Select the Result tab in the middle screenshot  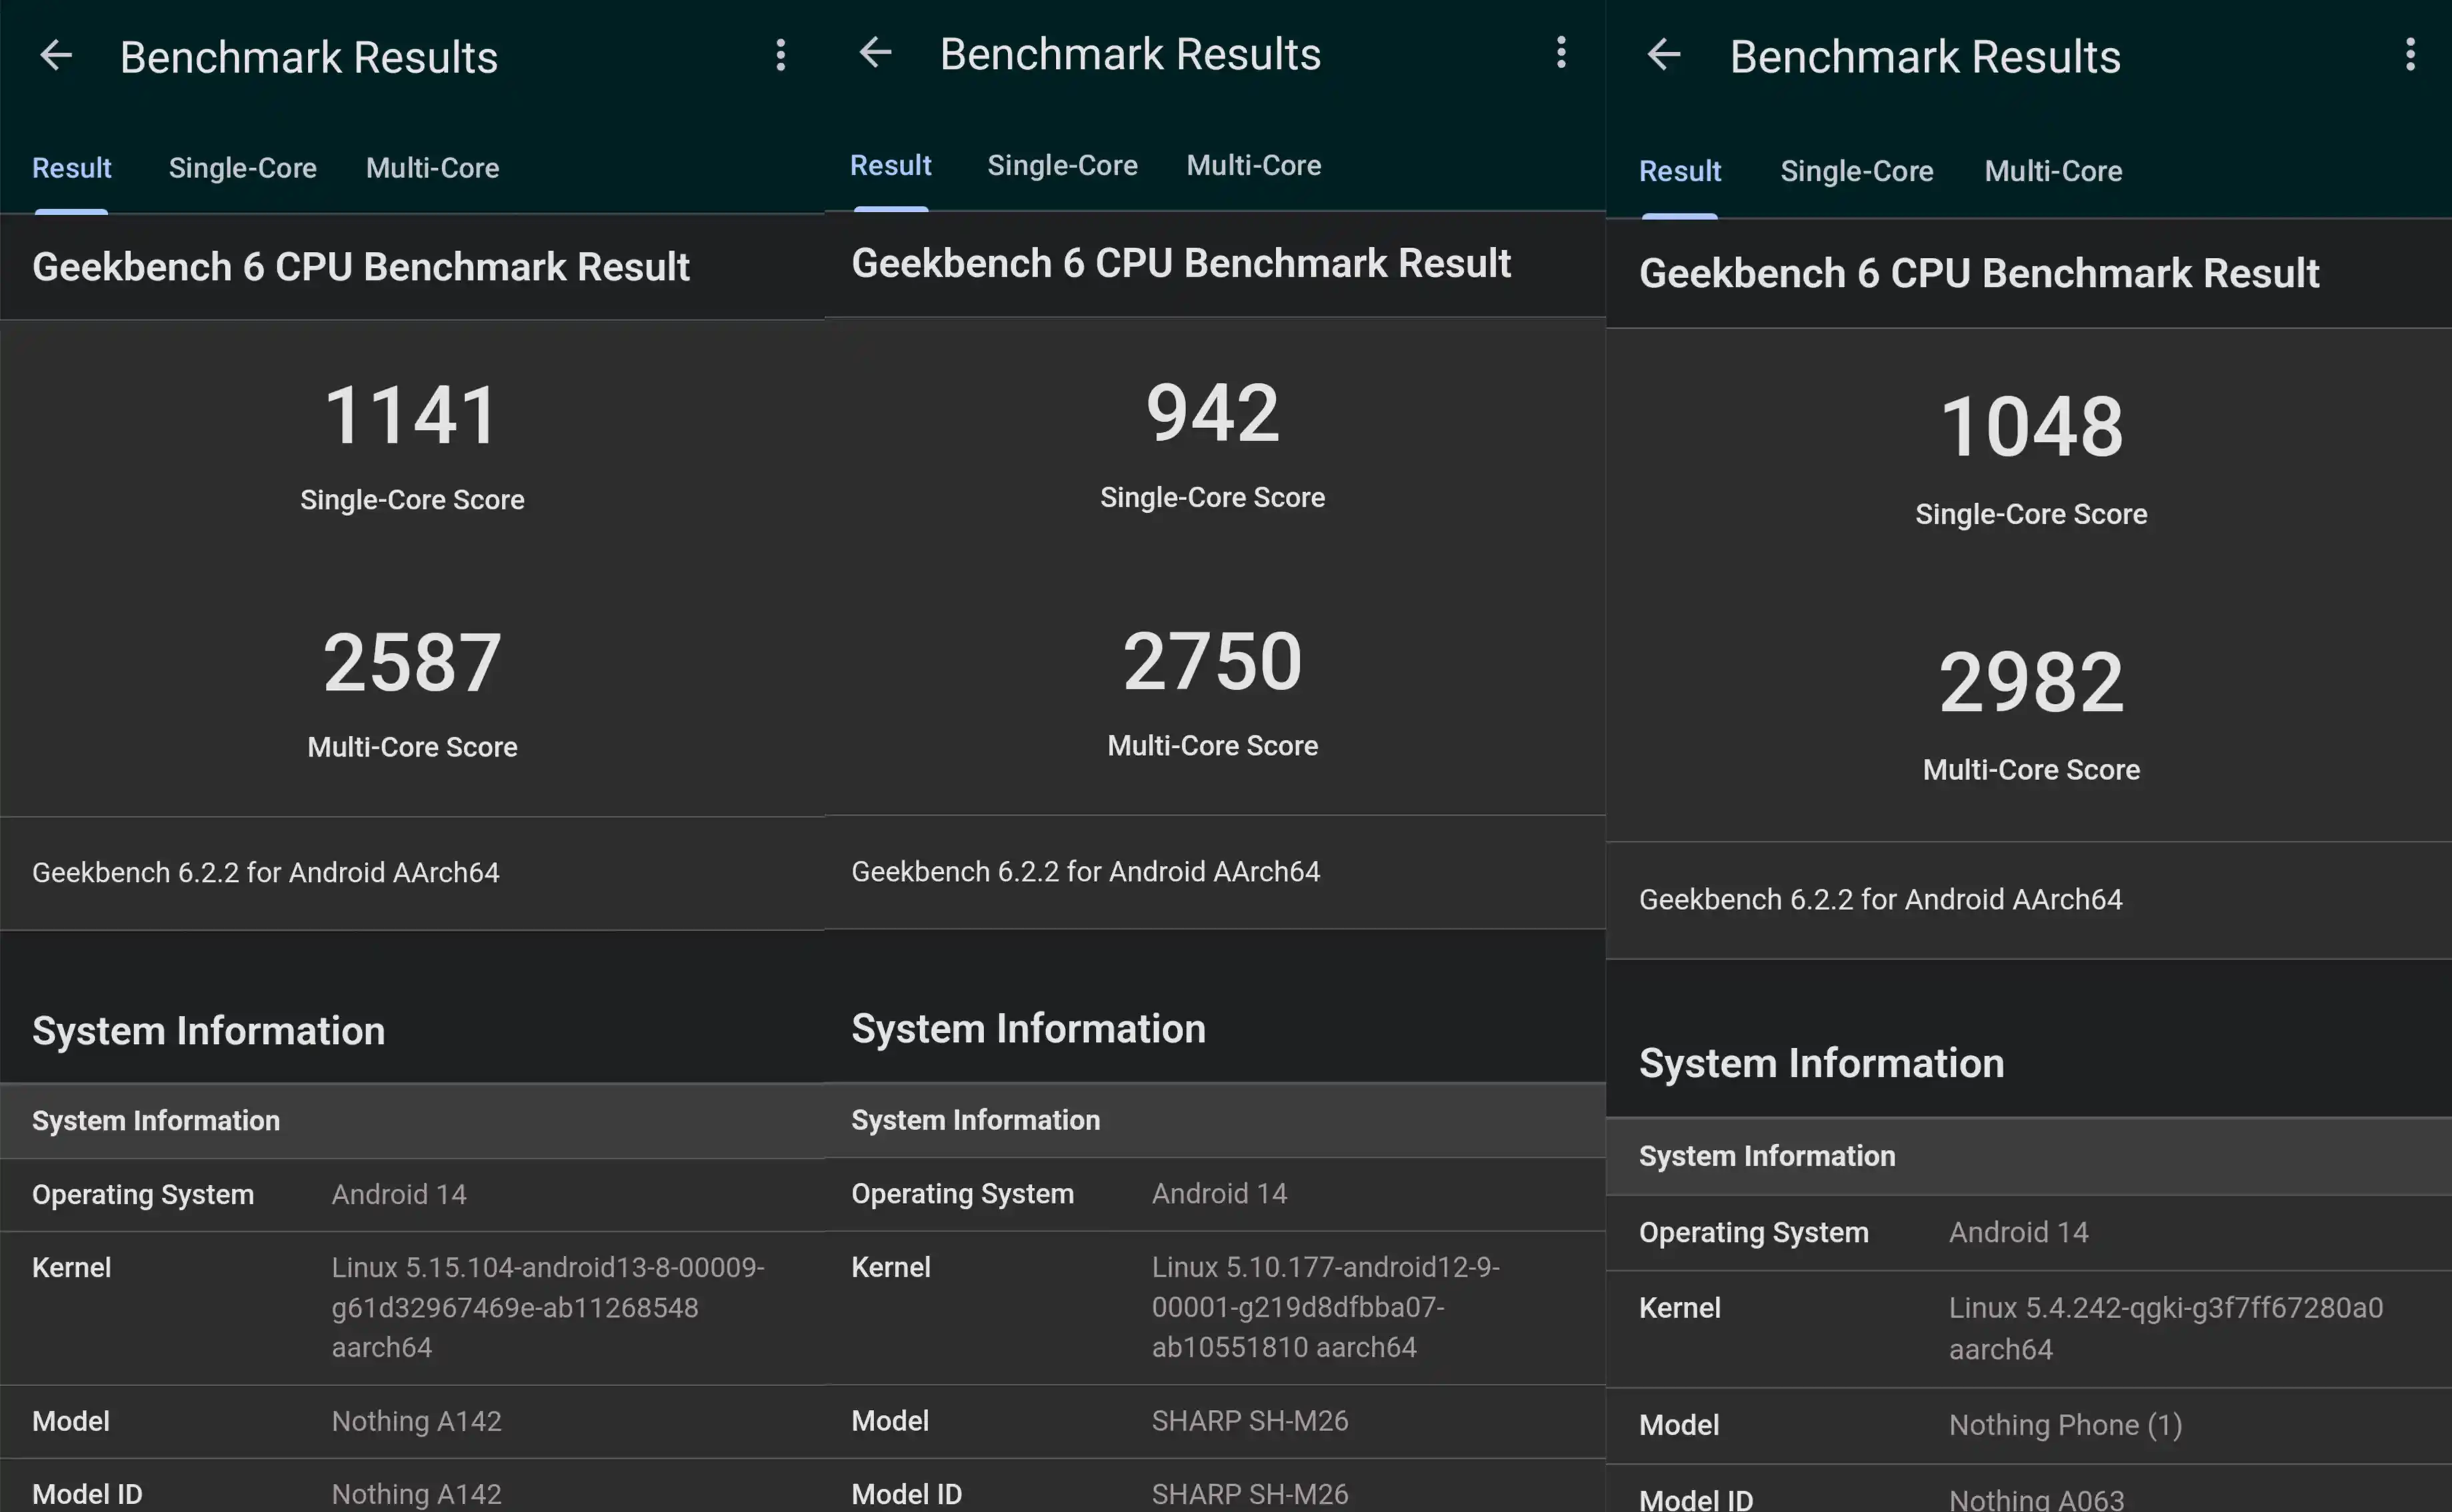pos(890,165)
